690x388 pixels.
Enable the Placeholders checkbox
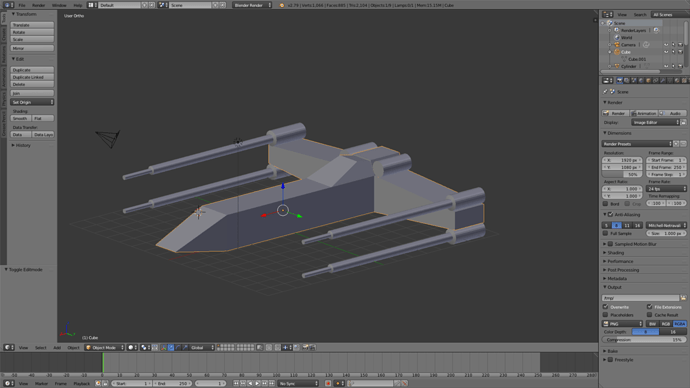[x=606, y=315]
